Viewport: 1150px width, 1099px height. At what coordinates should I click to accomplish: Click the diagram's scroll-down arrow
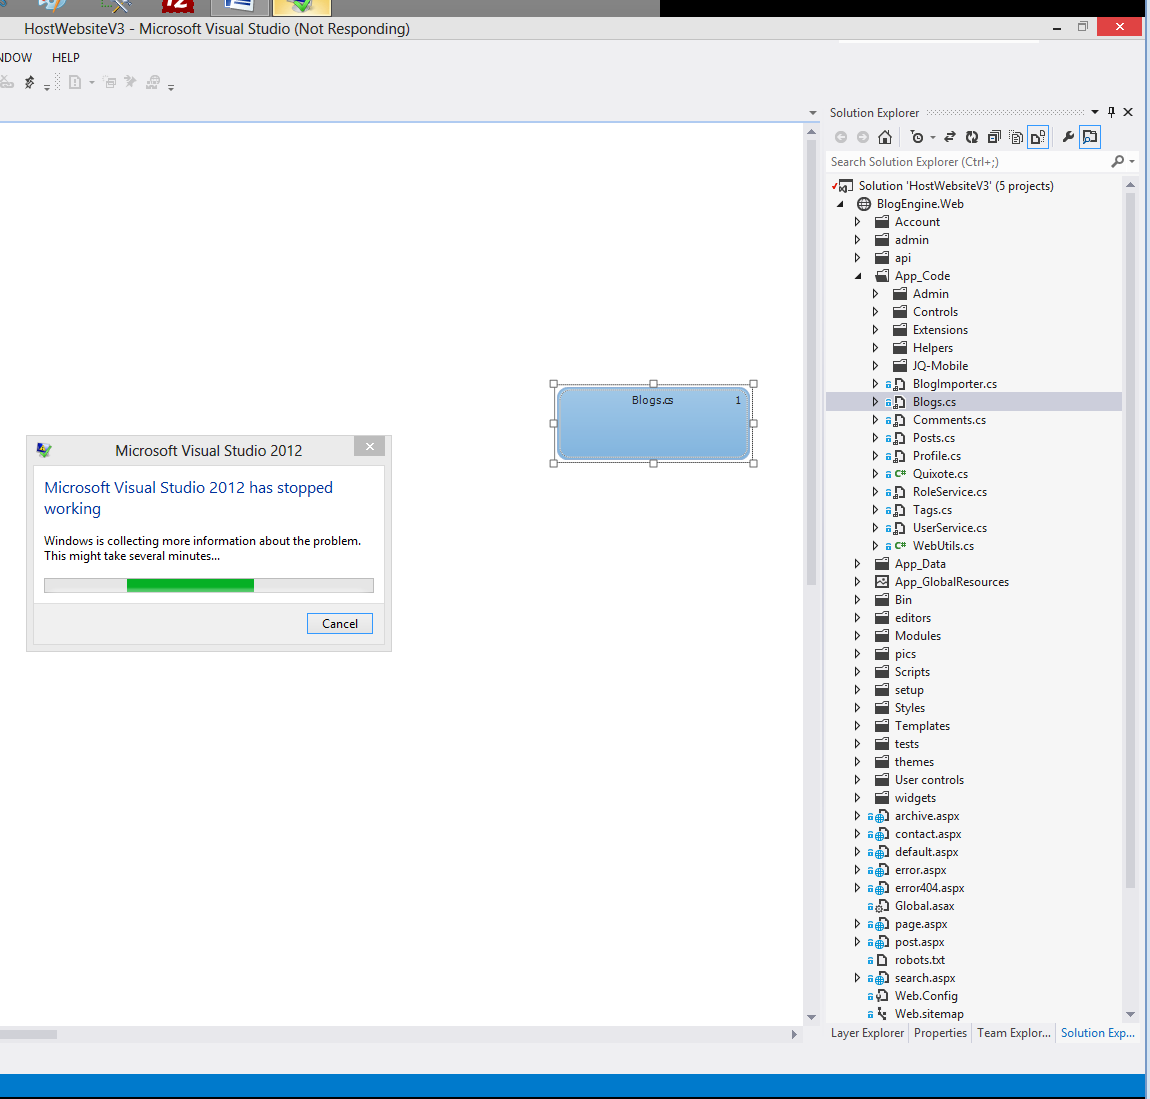[811, 1017]
